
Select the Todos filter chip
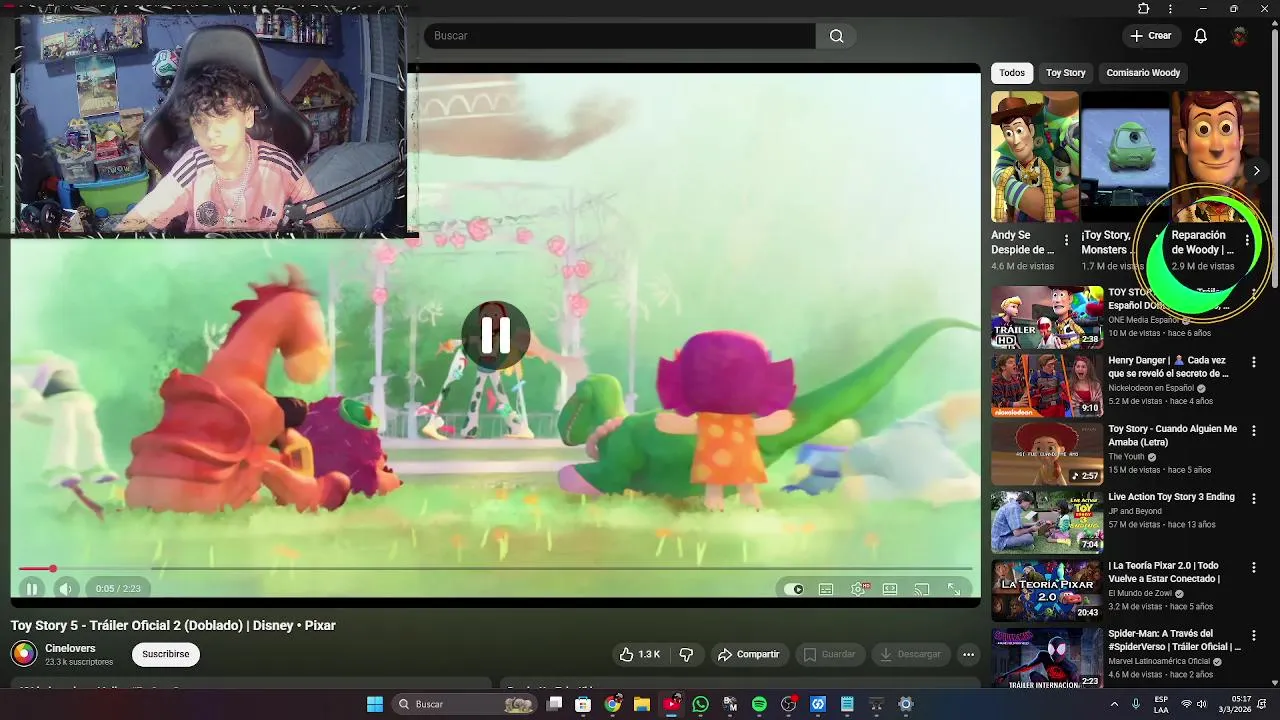(x=1012, y=73)
